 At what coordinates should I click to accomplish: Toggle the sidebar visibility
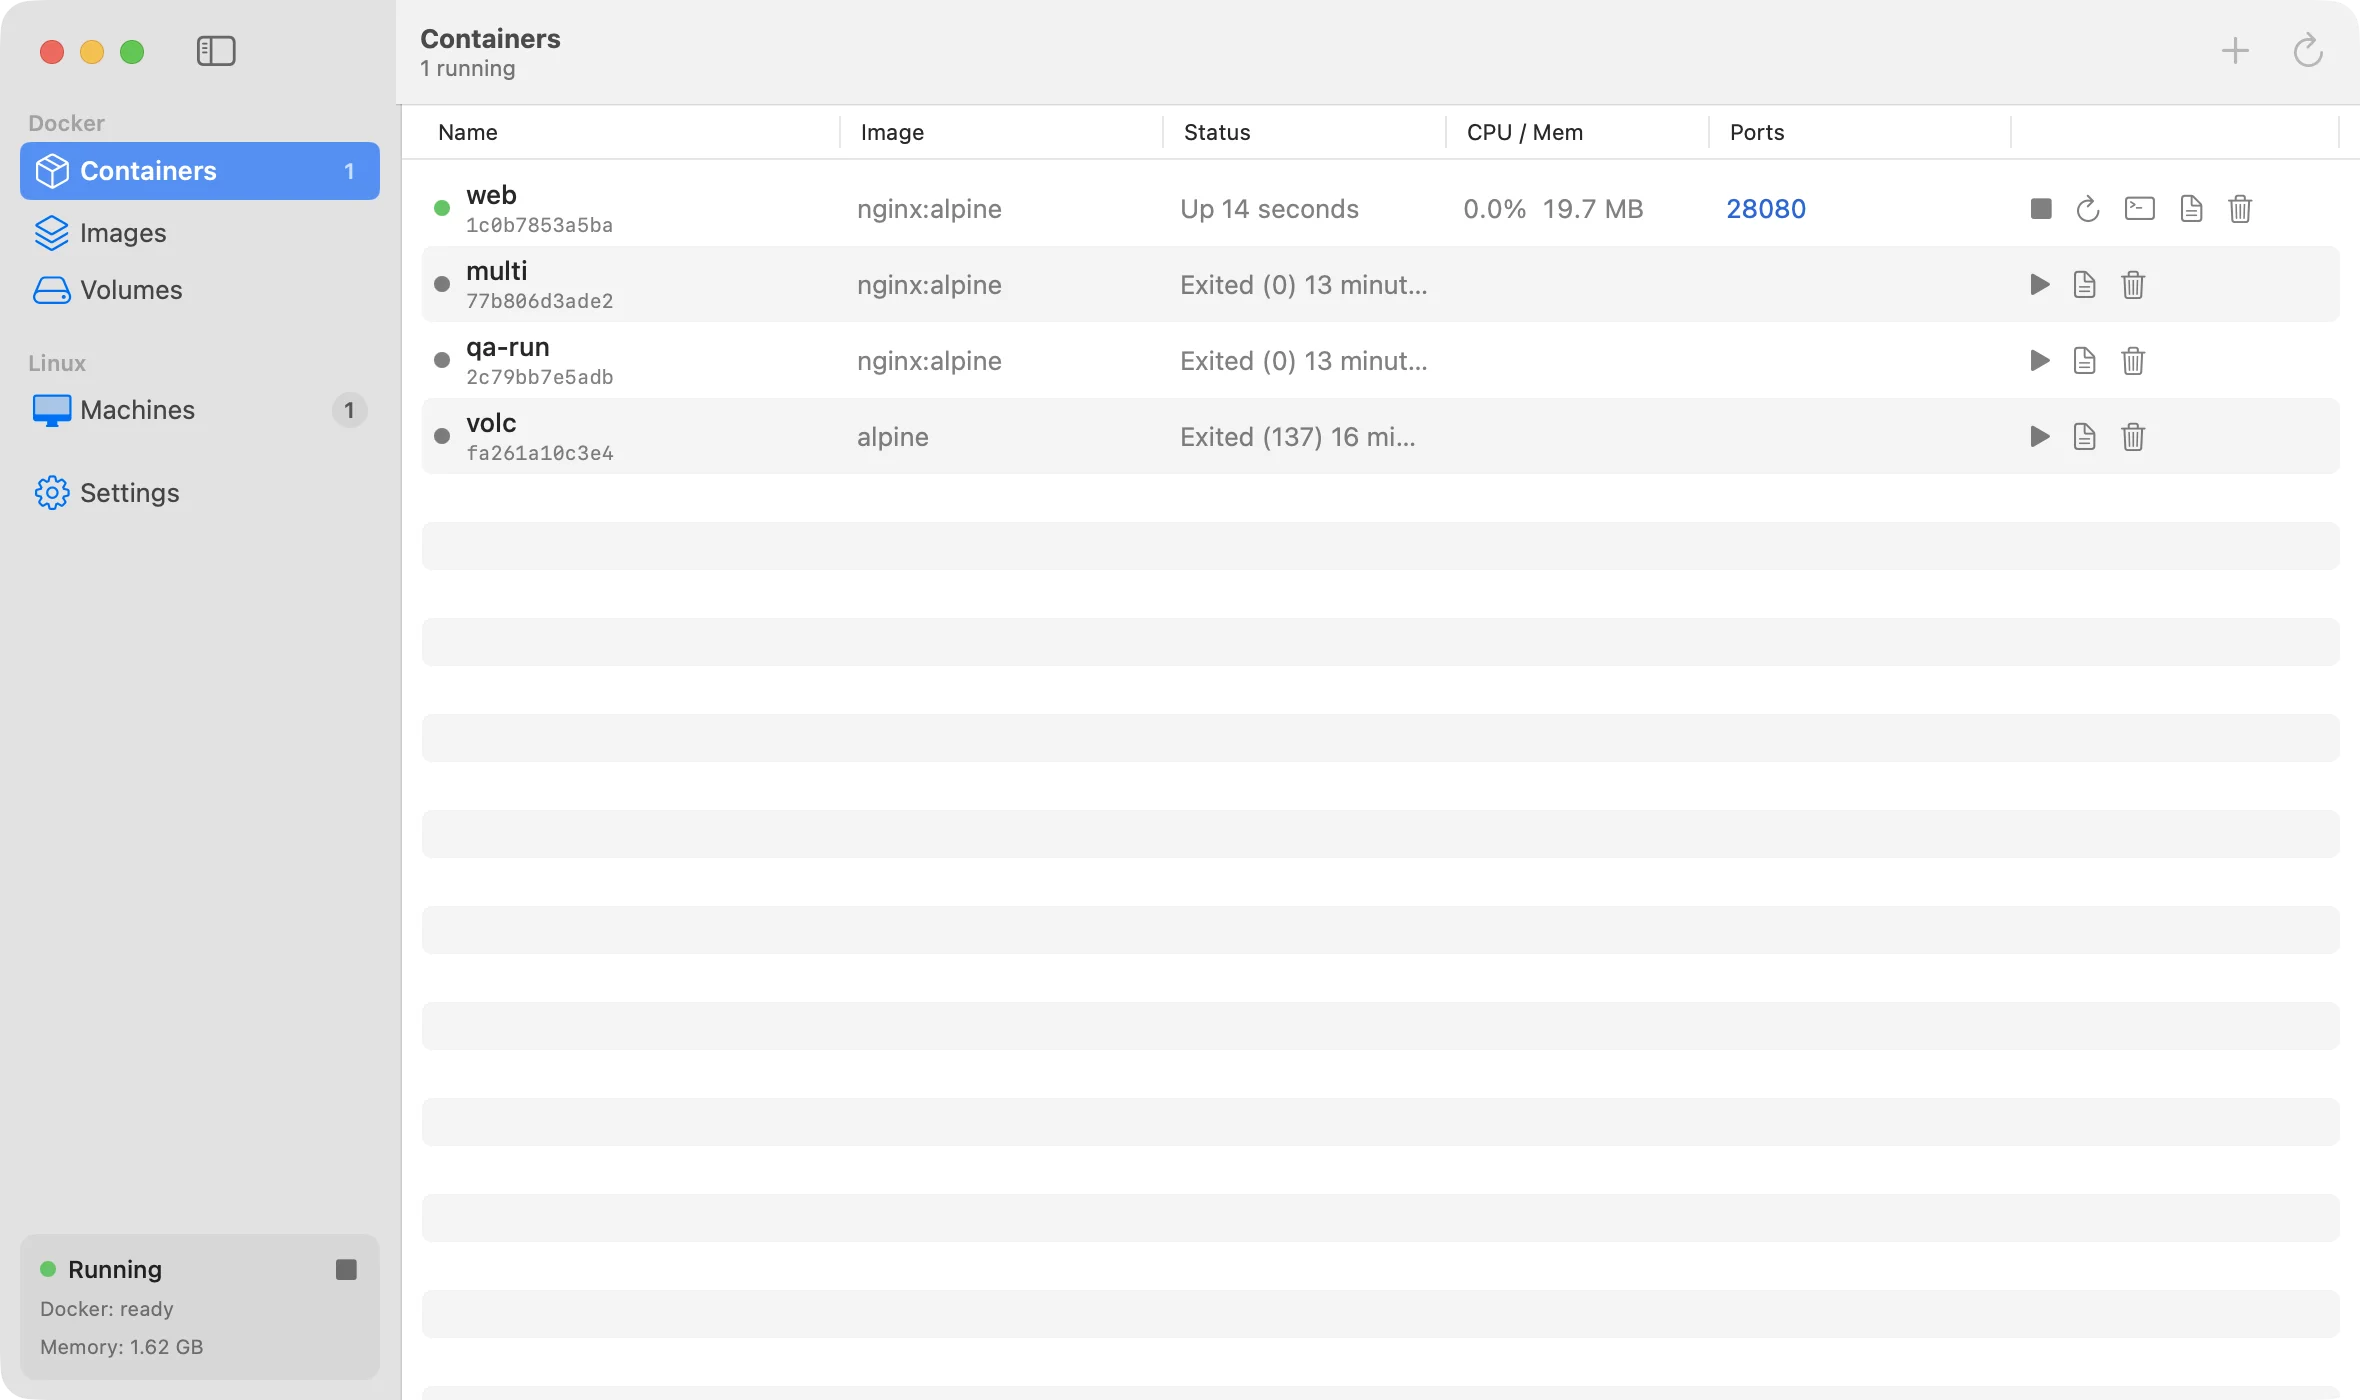(x=216, y=51)
